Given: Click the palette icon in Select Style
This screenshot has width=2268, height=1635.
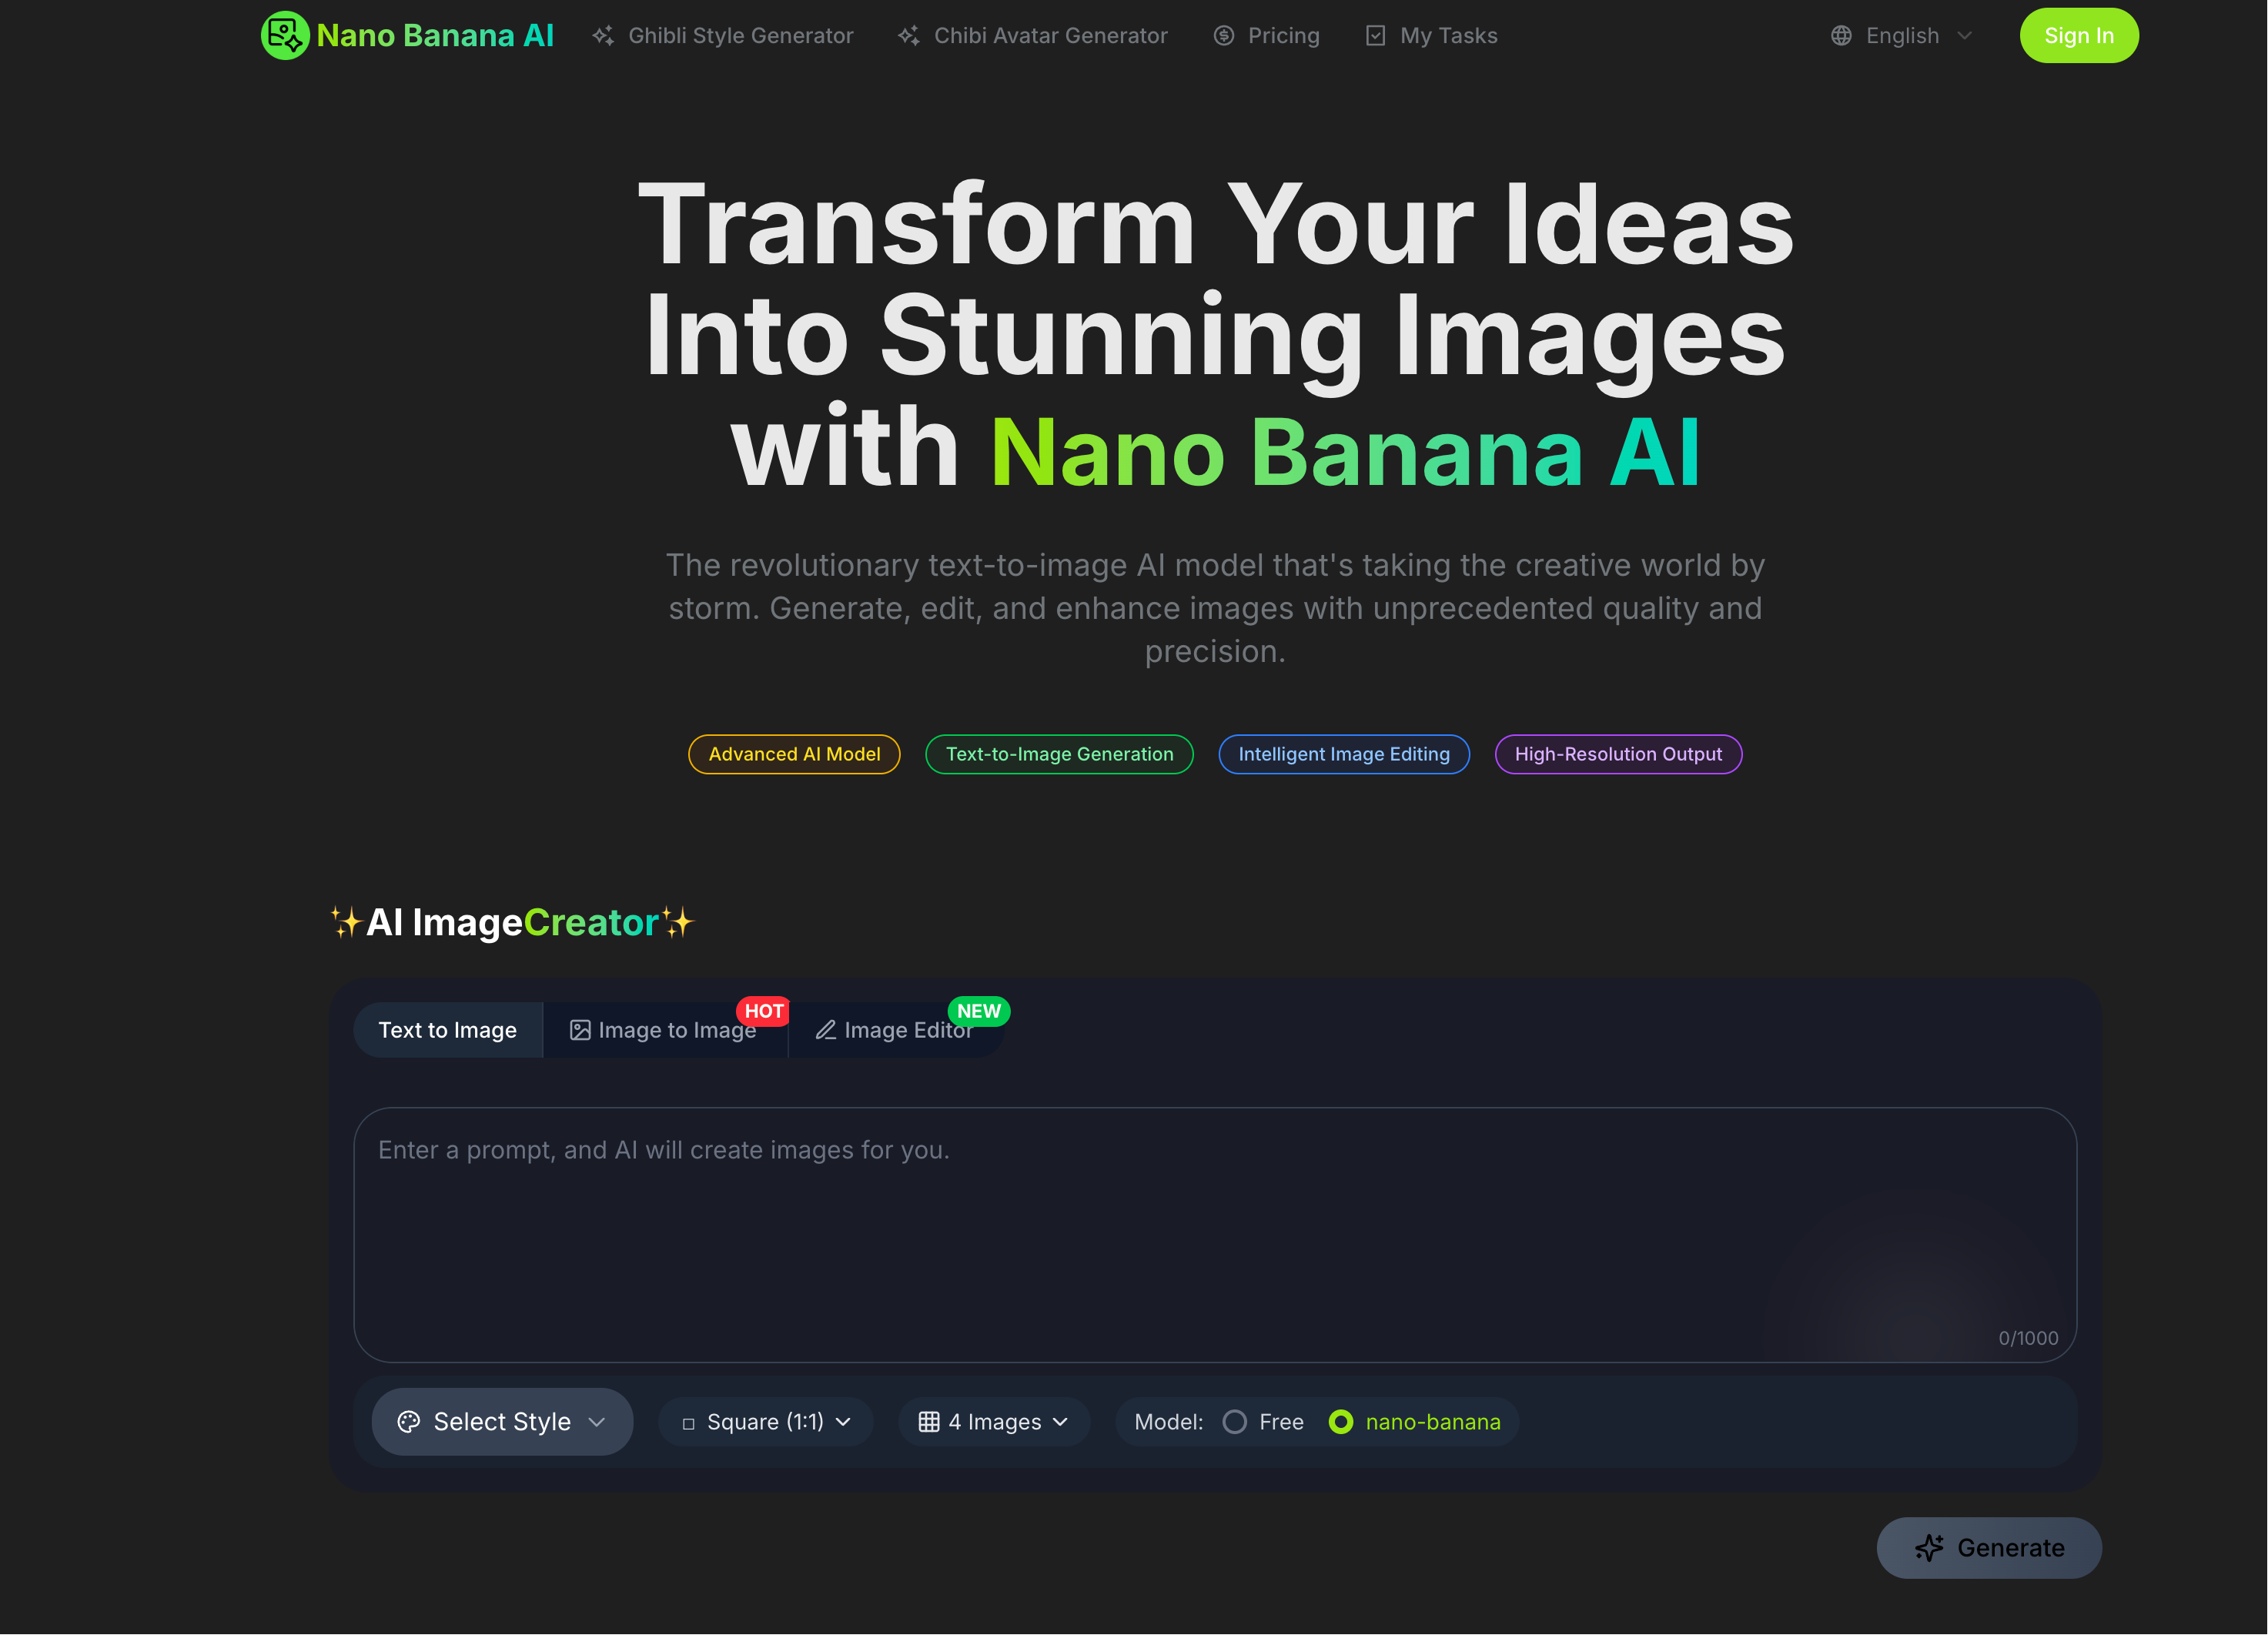Looking at the screenshot, I should (408, 1422).
